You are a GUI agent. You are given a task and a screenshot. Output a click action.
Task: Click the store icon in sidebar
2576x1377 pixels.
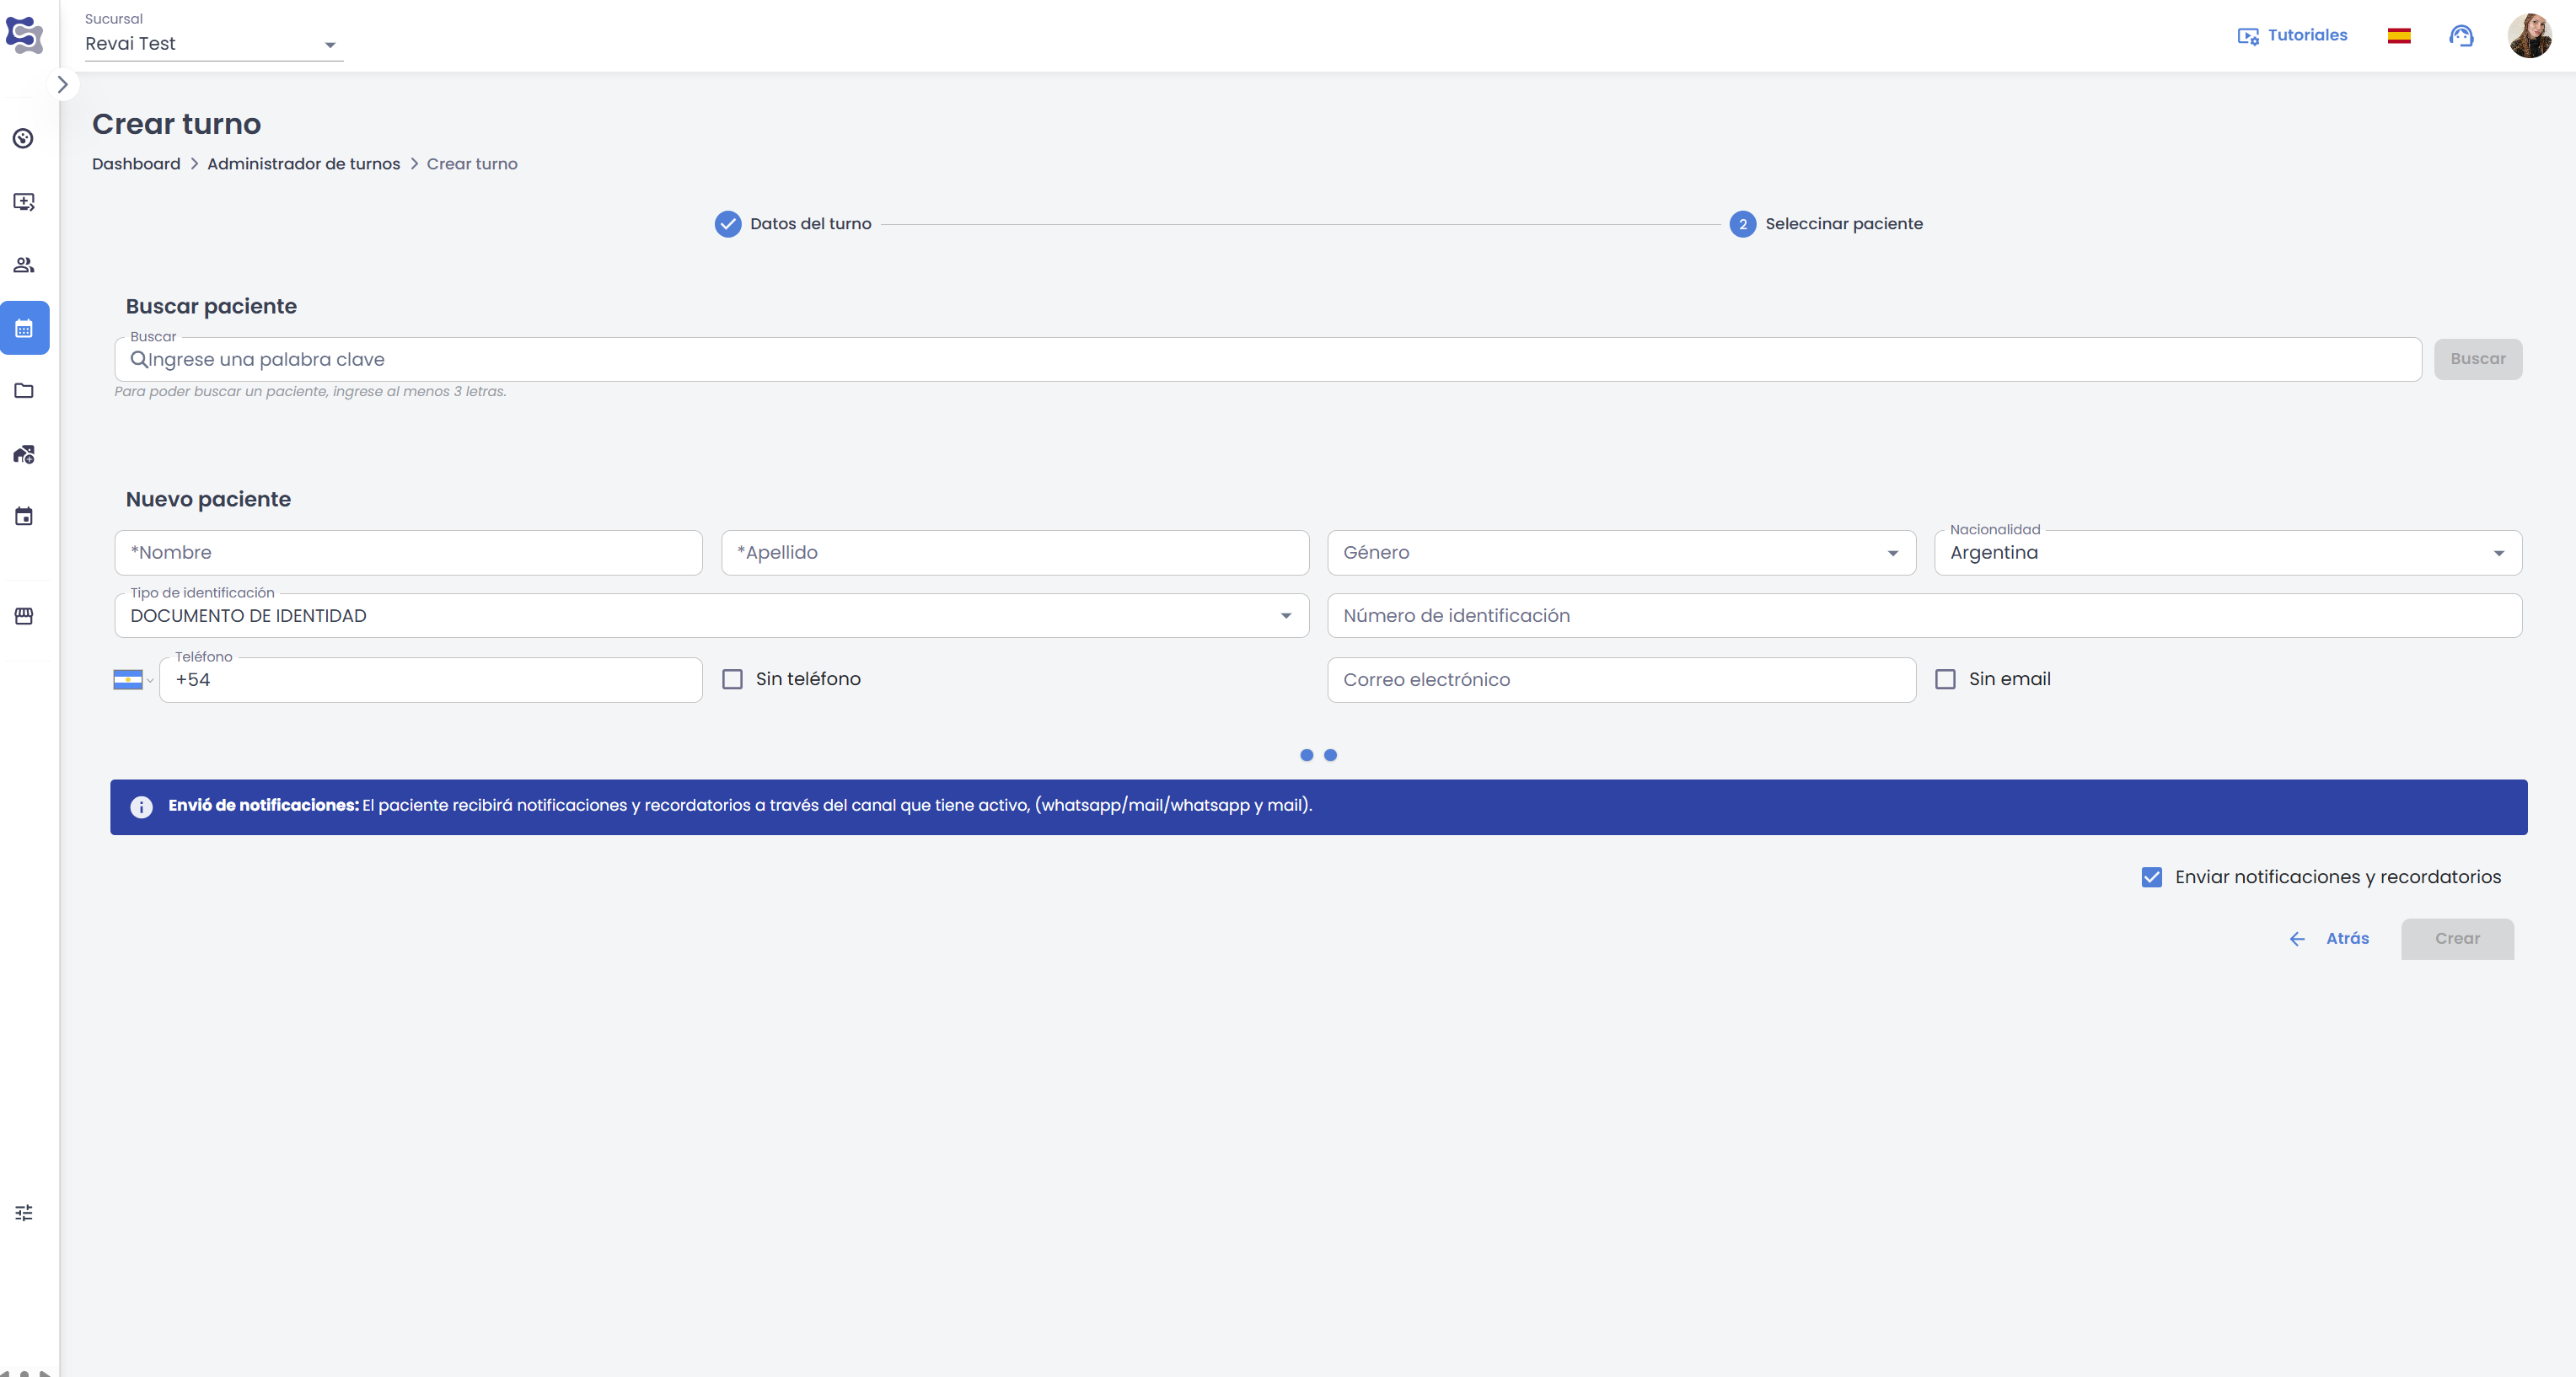point(24,616)
